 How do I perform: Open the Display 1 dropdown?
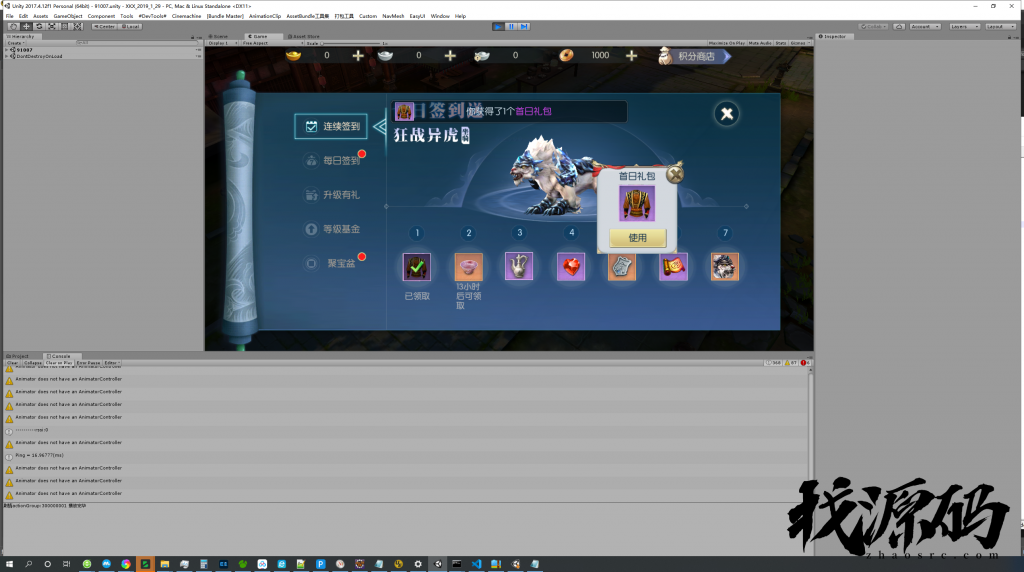click(223, 43)
